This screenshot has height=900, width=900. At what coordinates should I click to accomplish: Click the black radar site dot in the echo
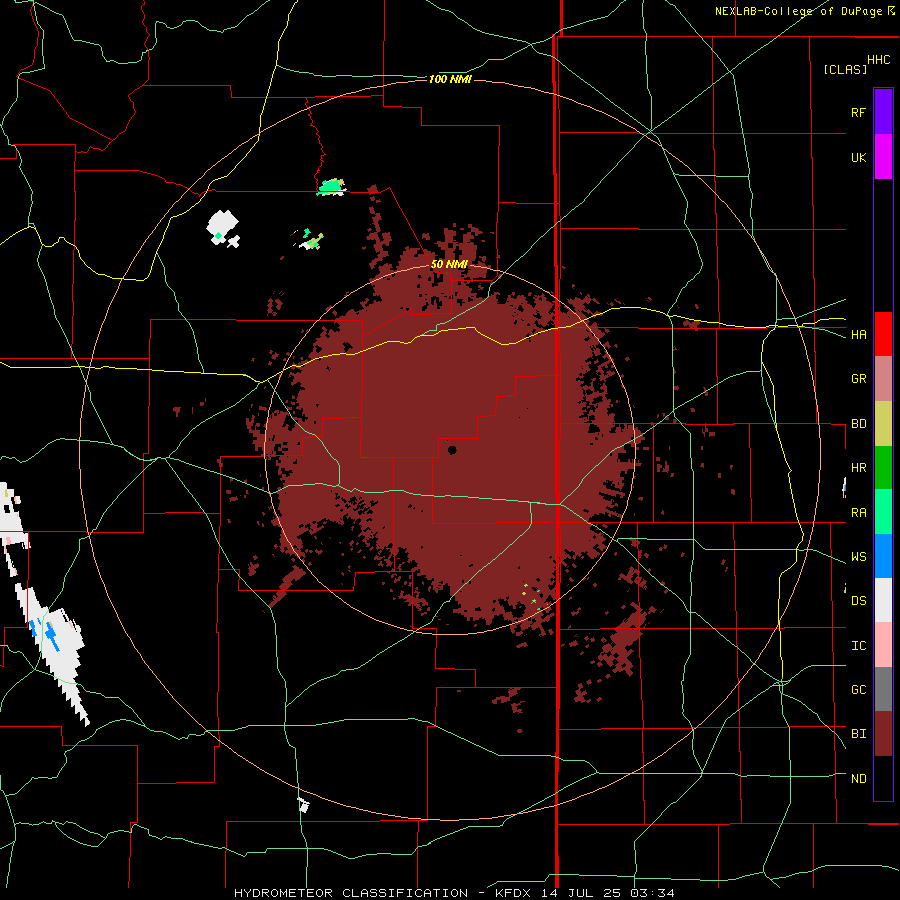[452, 450]
